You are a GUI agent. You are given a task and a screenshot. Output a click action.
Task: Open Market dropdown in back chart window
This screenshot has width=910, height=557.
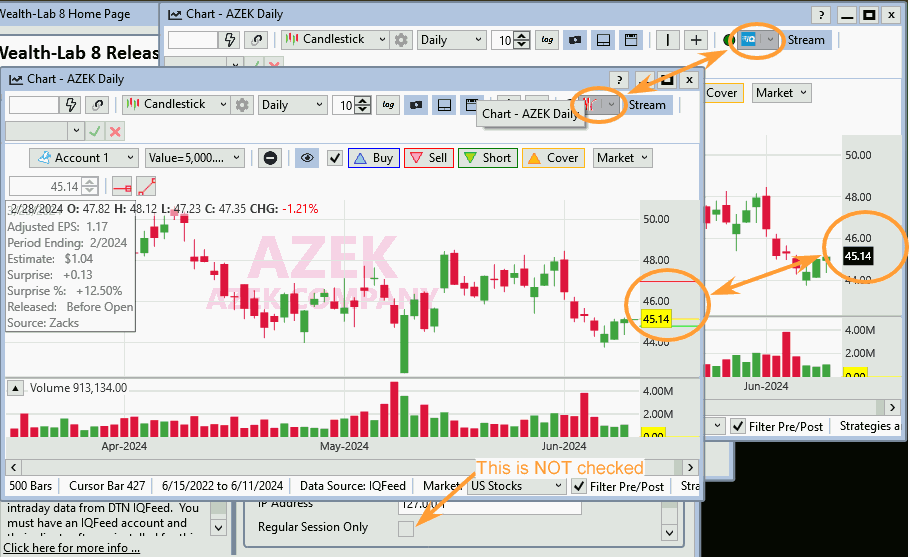(781, 93)
